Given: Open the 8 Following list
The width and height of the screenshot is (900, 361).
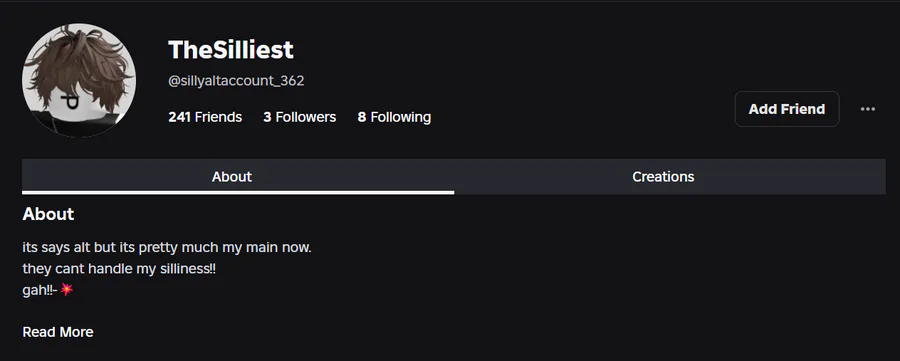Looking at the screenshot, I should (x=394, y=117).
